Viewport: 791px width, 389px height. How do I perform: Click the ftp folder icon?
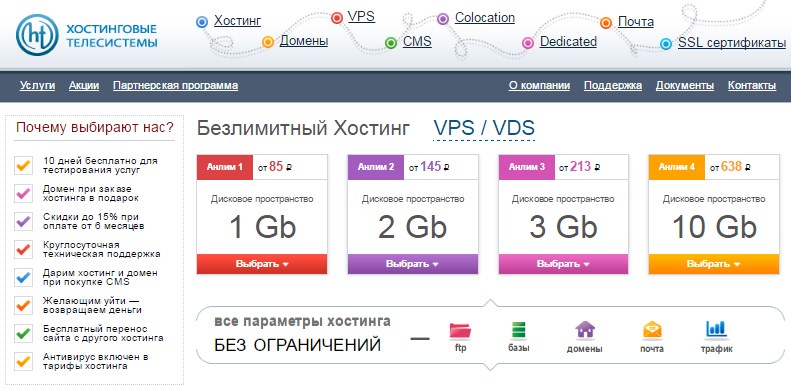coord(460,330)
